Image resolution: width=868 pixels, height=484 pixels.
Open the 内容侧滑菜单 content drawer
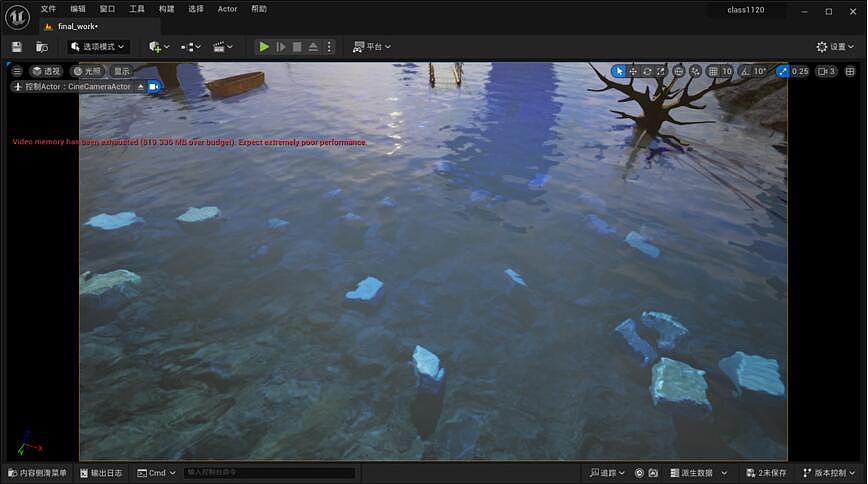[x=37, y=473]
